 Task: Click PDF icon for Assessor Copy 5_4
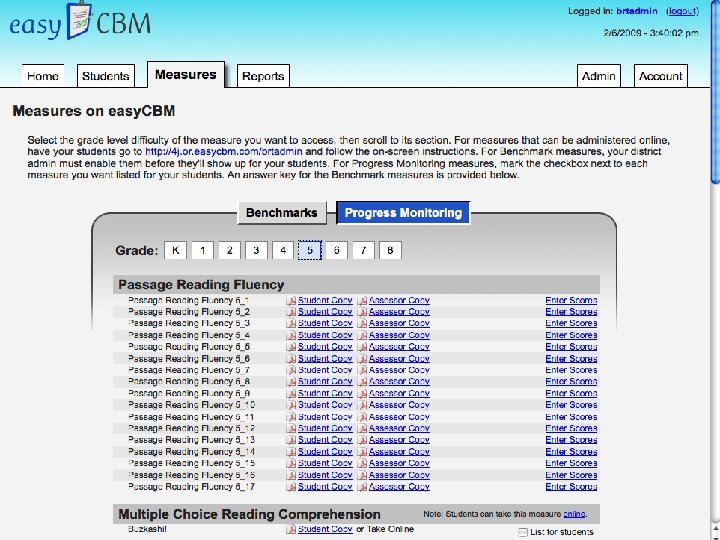[362, 336]
